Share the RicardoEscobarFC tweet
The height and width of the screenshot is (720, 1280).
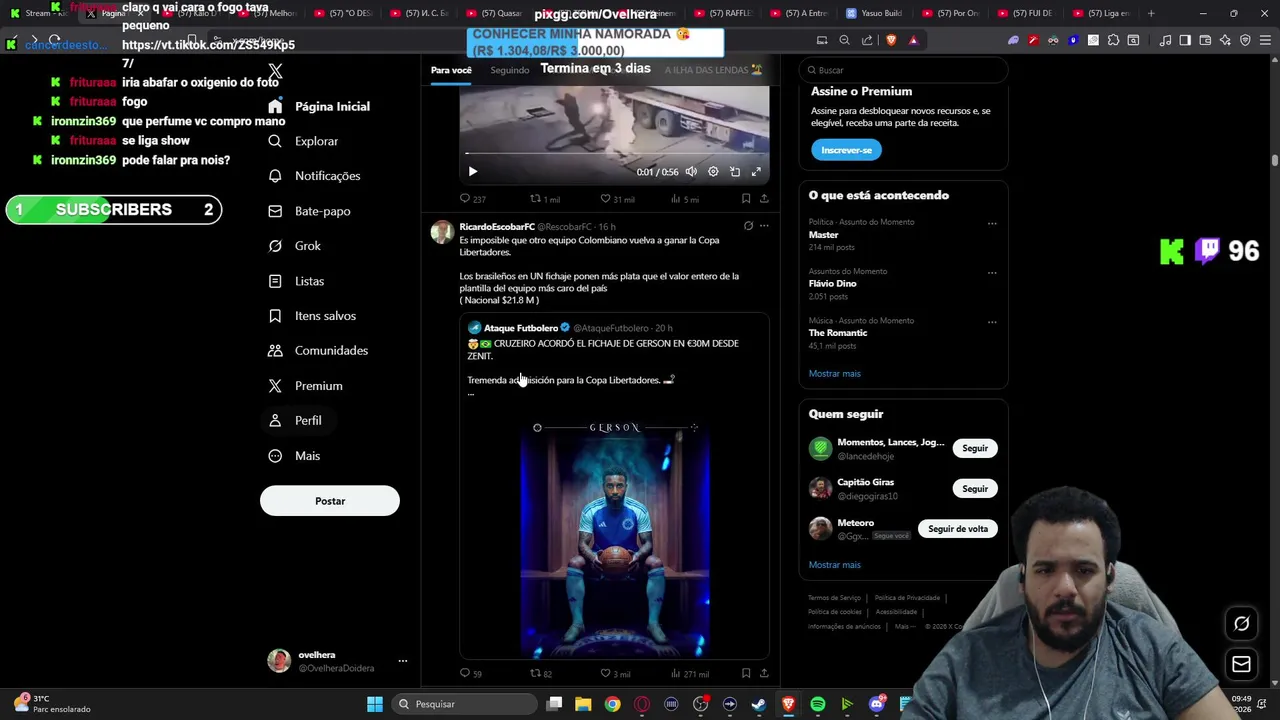point(764,674)
